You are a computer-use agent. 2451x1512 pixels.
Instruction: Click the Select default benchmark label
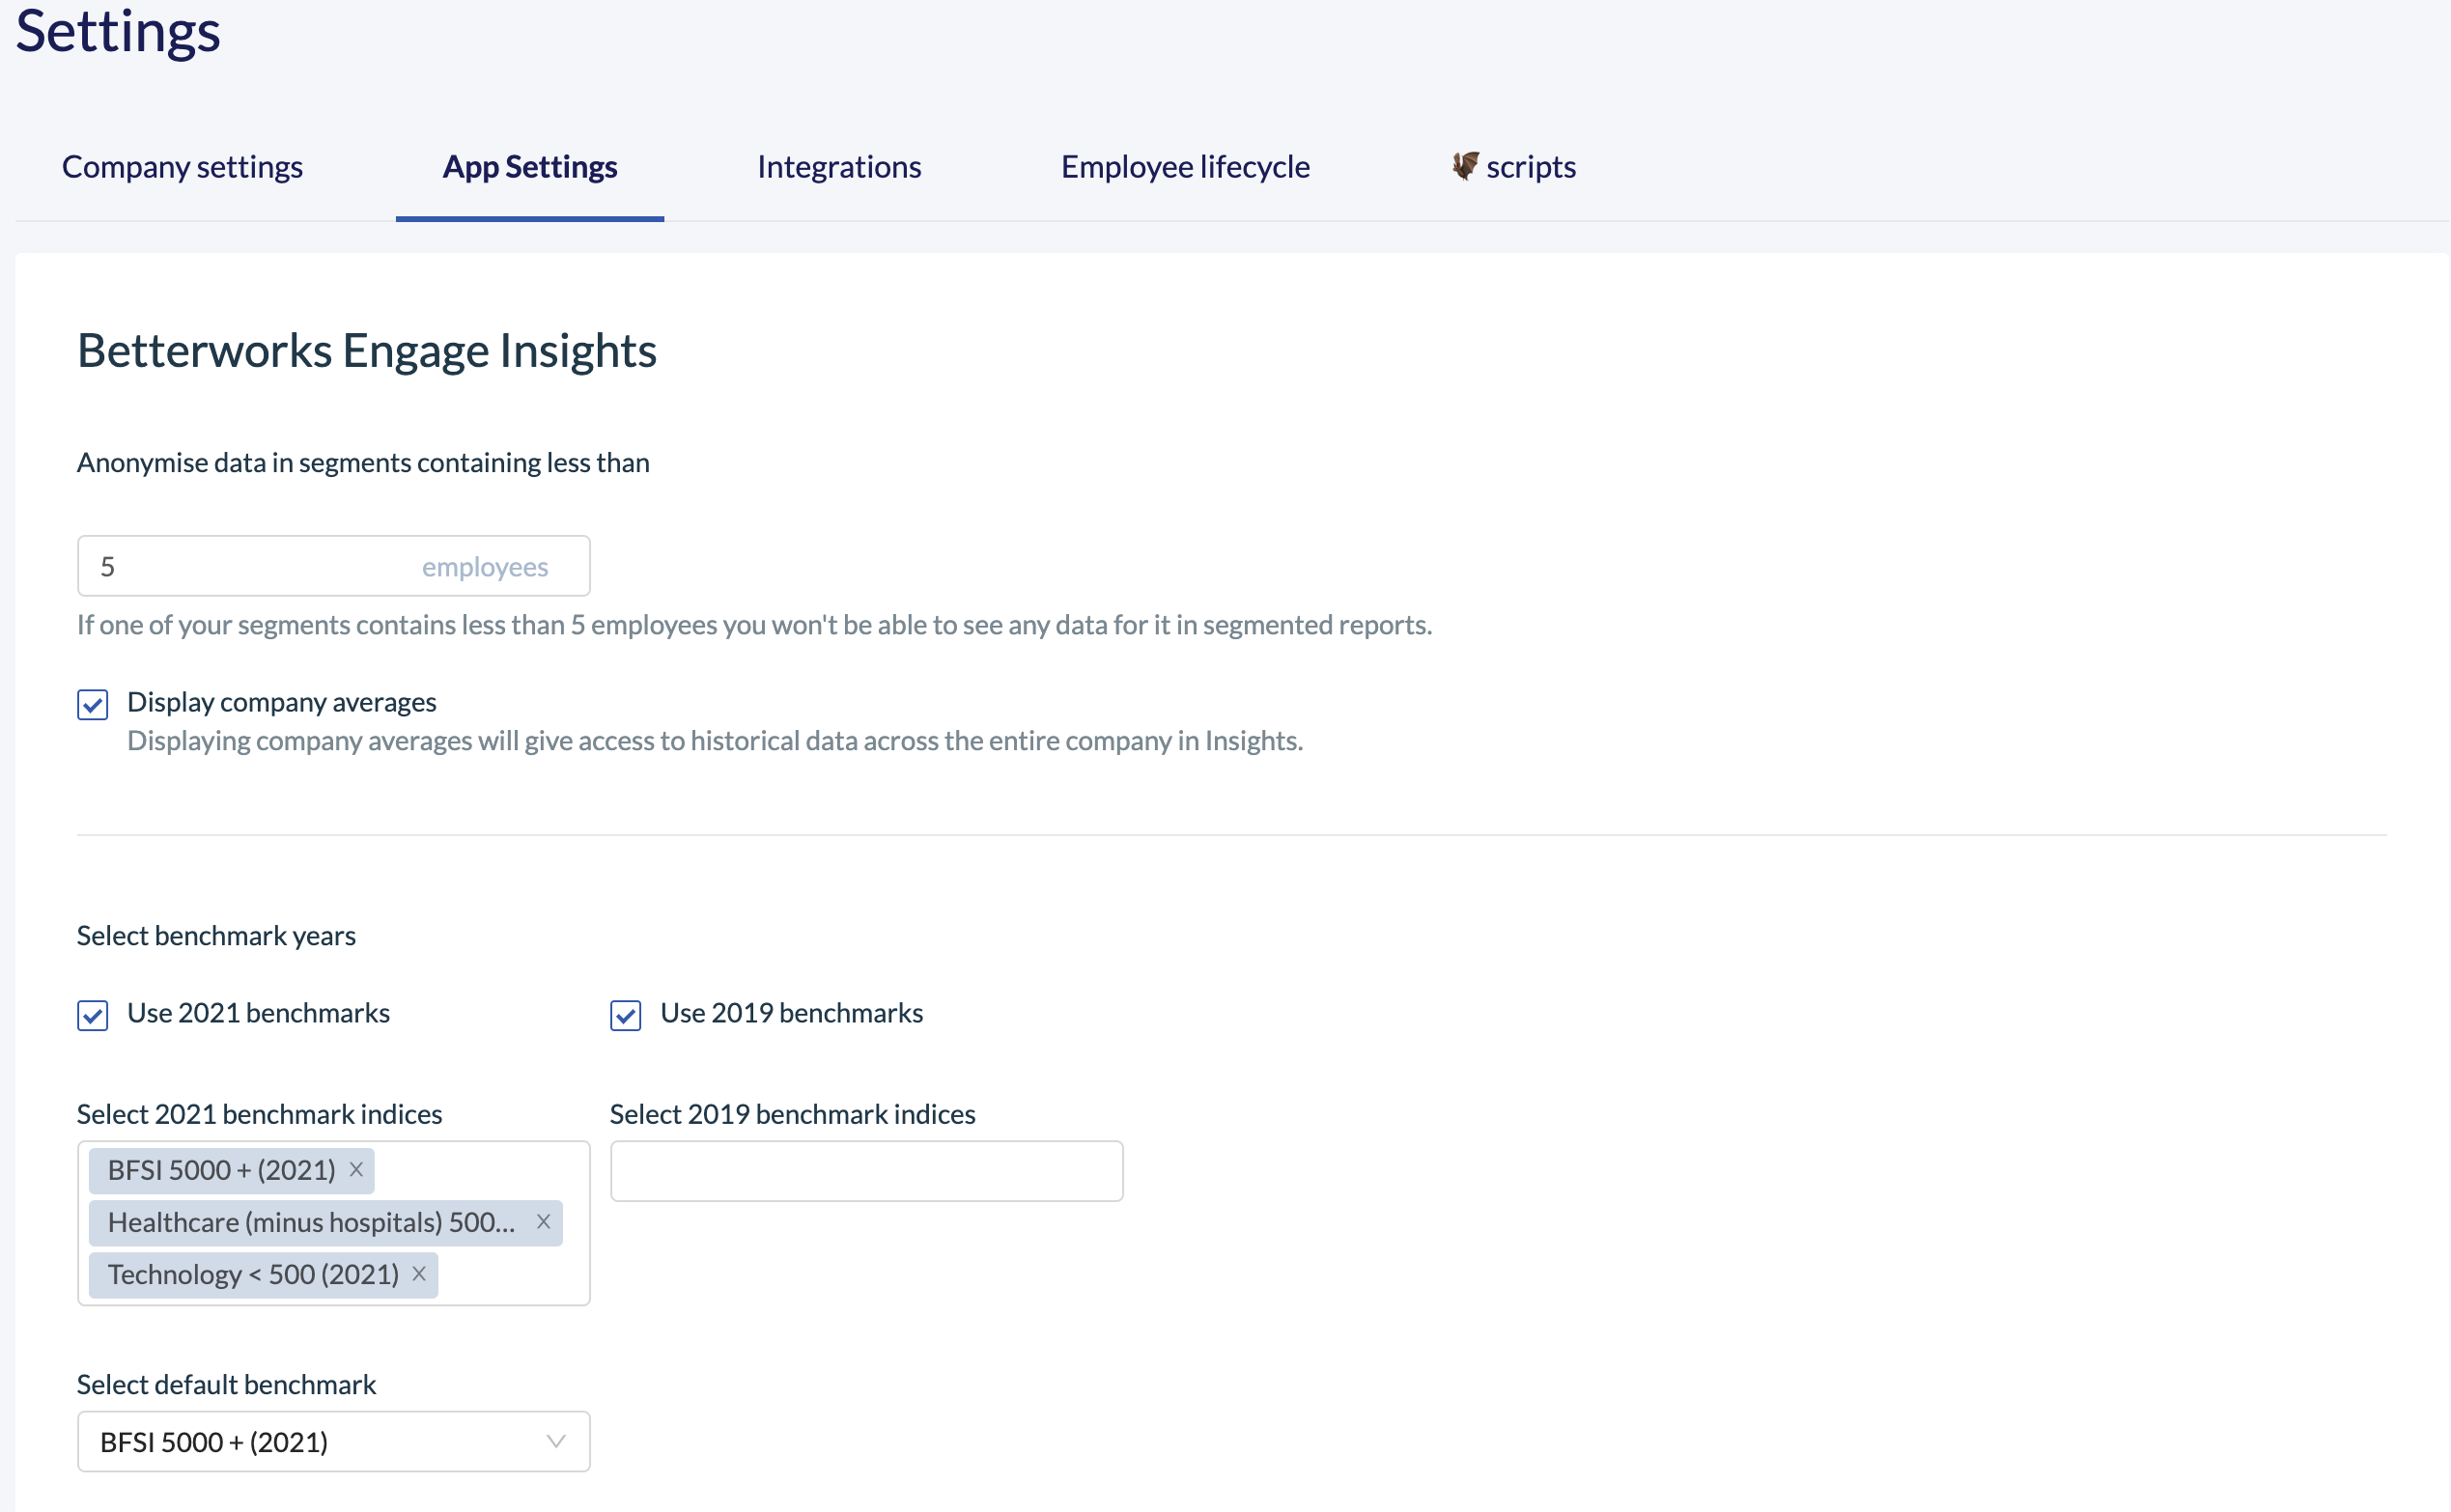pyautogui.click(x=226, y=1385)
